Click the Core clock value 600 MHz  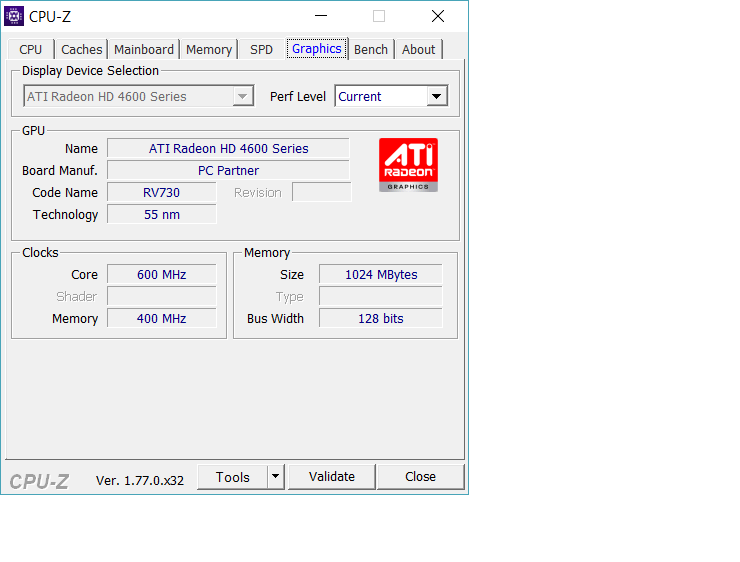click(162, 275)
